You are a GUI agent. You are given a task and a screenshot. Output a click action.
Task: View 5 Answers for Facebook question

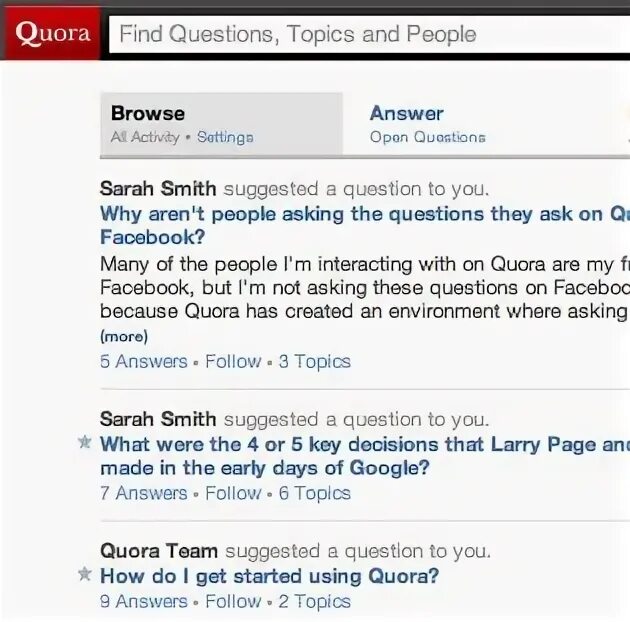143,362
